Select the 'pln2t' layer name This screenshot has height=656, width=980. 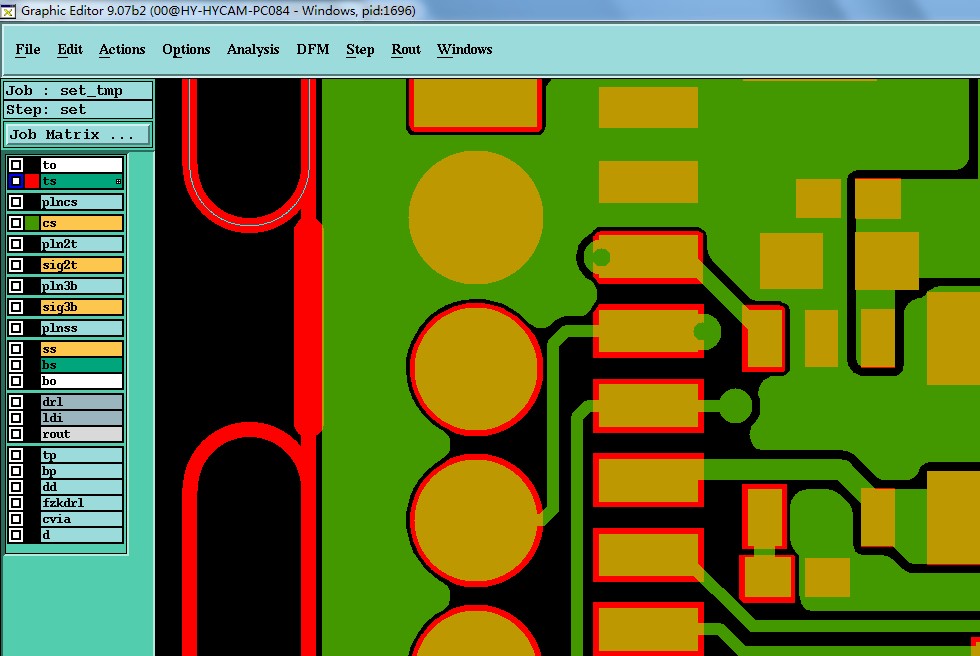point(81,244)
